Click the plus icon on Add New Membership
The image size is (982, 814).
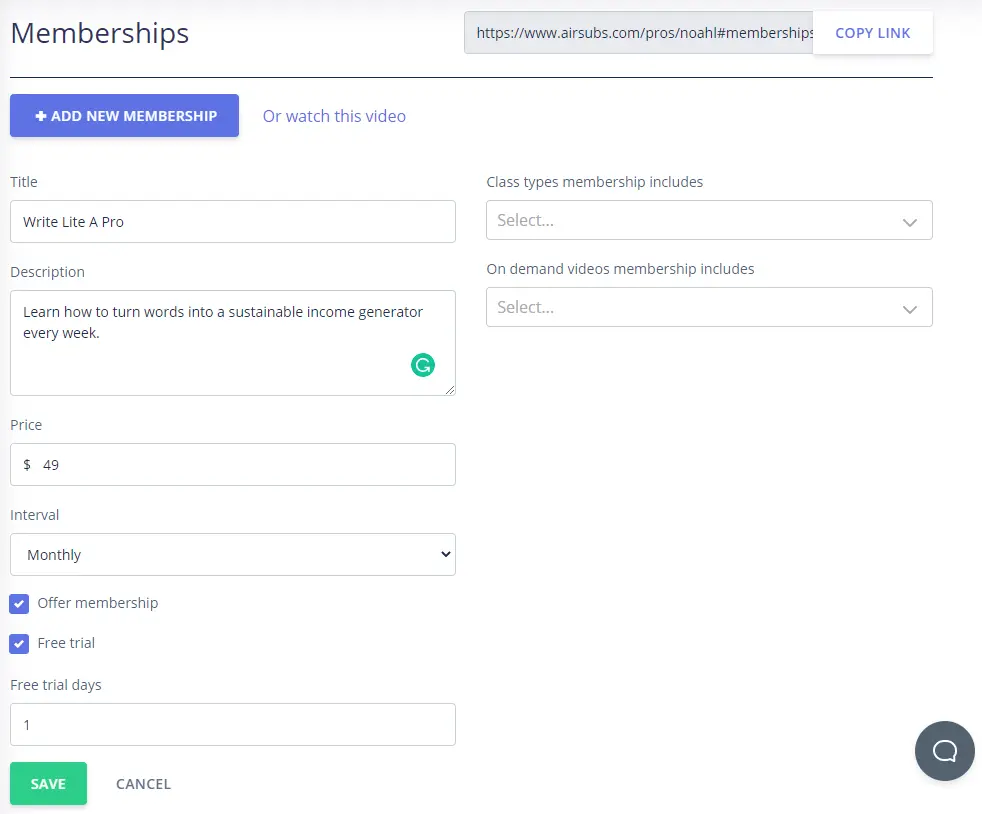click(41, 116)
